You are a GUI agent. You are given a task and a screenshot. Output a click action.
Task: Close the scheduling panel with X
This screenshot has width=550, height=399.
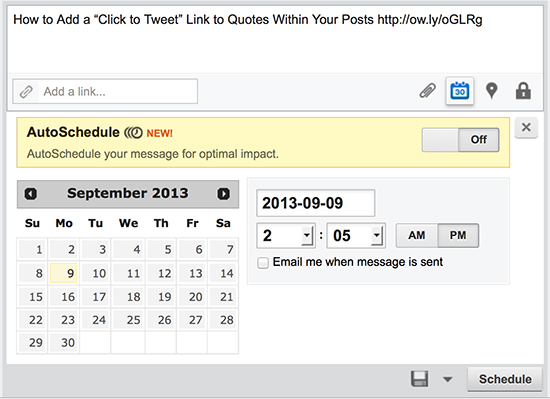[x=526, y=127]
